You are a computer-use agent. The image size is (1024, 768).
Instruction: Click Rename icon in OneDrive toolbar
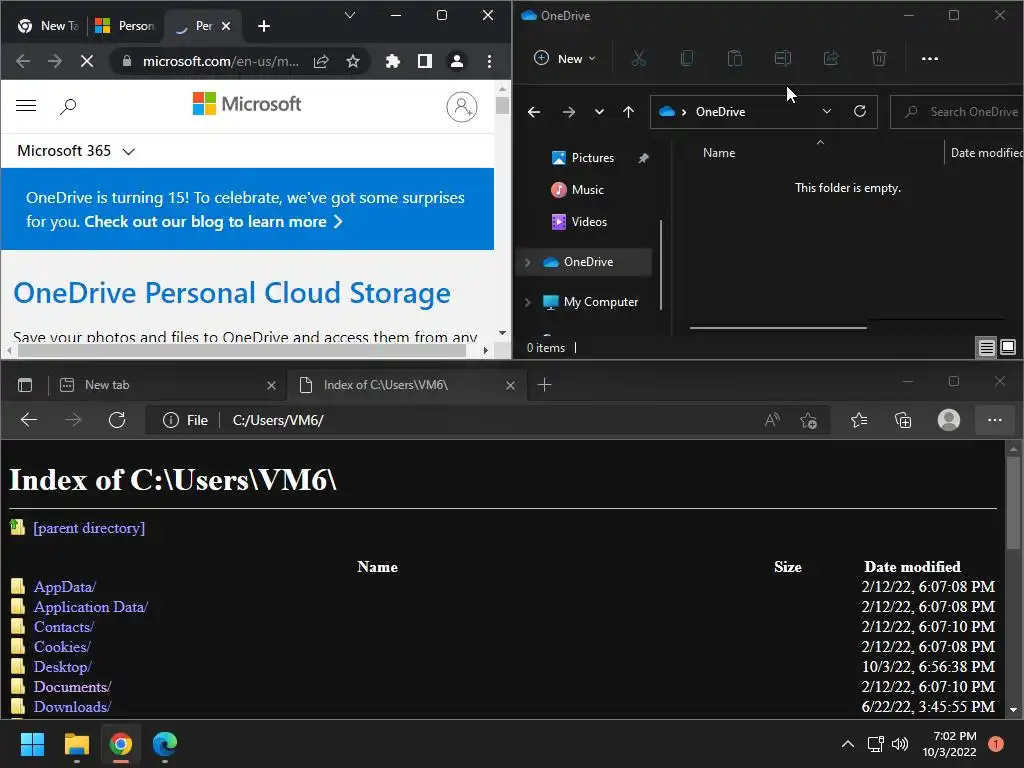click(782, 59)
